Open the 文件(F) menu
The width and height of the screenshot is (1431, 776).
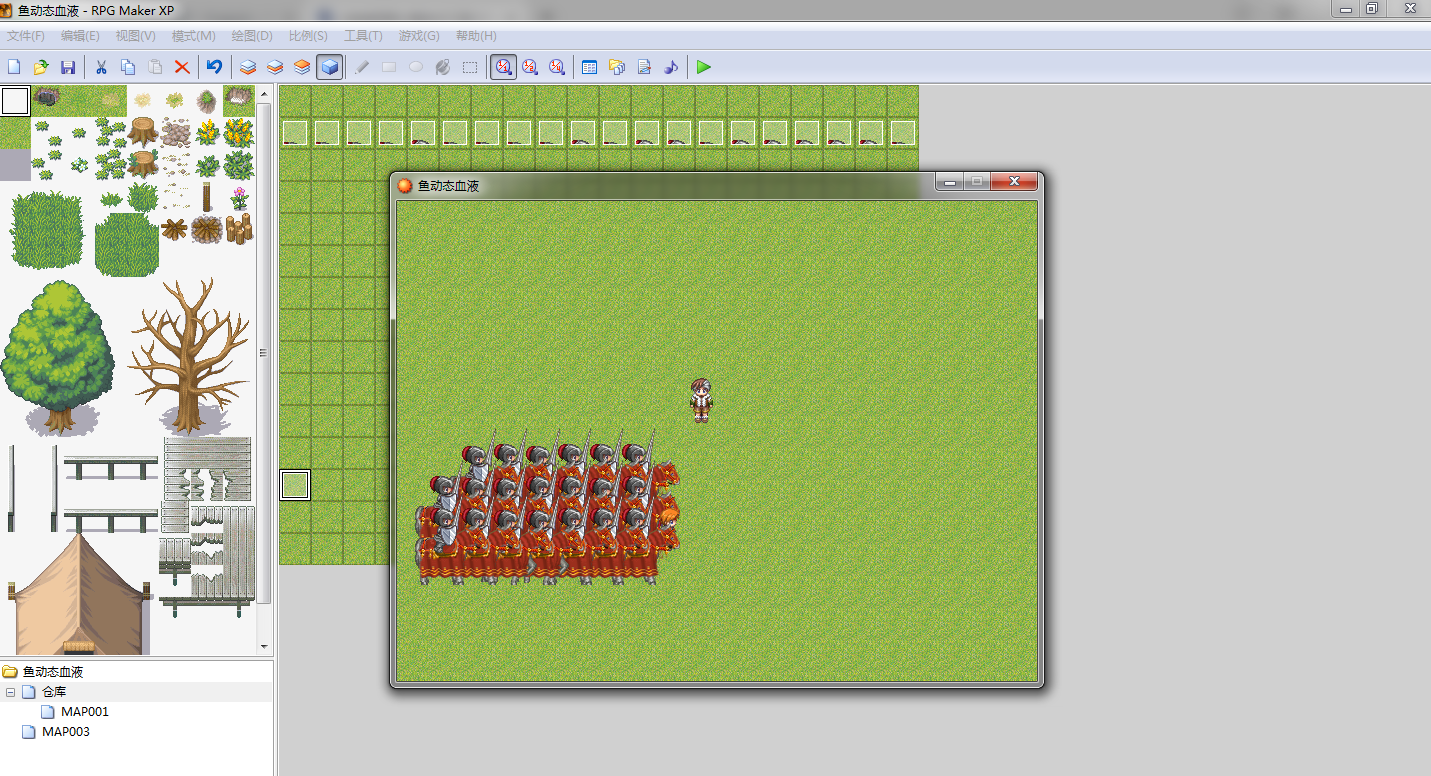(26, 36)
